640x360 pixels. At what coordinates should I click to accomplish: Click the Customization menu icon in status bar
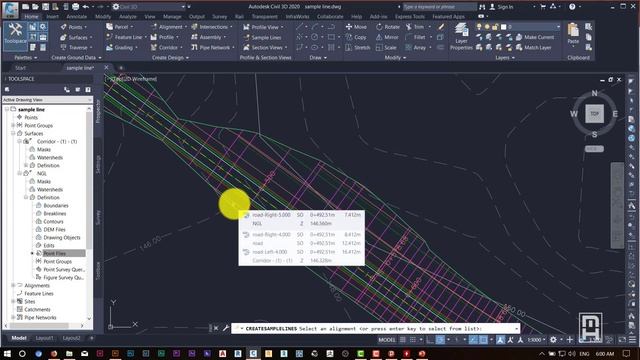[x=632, y=340]
